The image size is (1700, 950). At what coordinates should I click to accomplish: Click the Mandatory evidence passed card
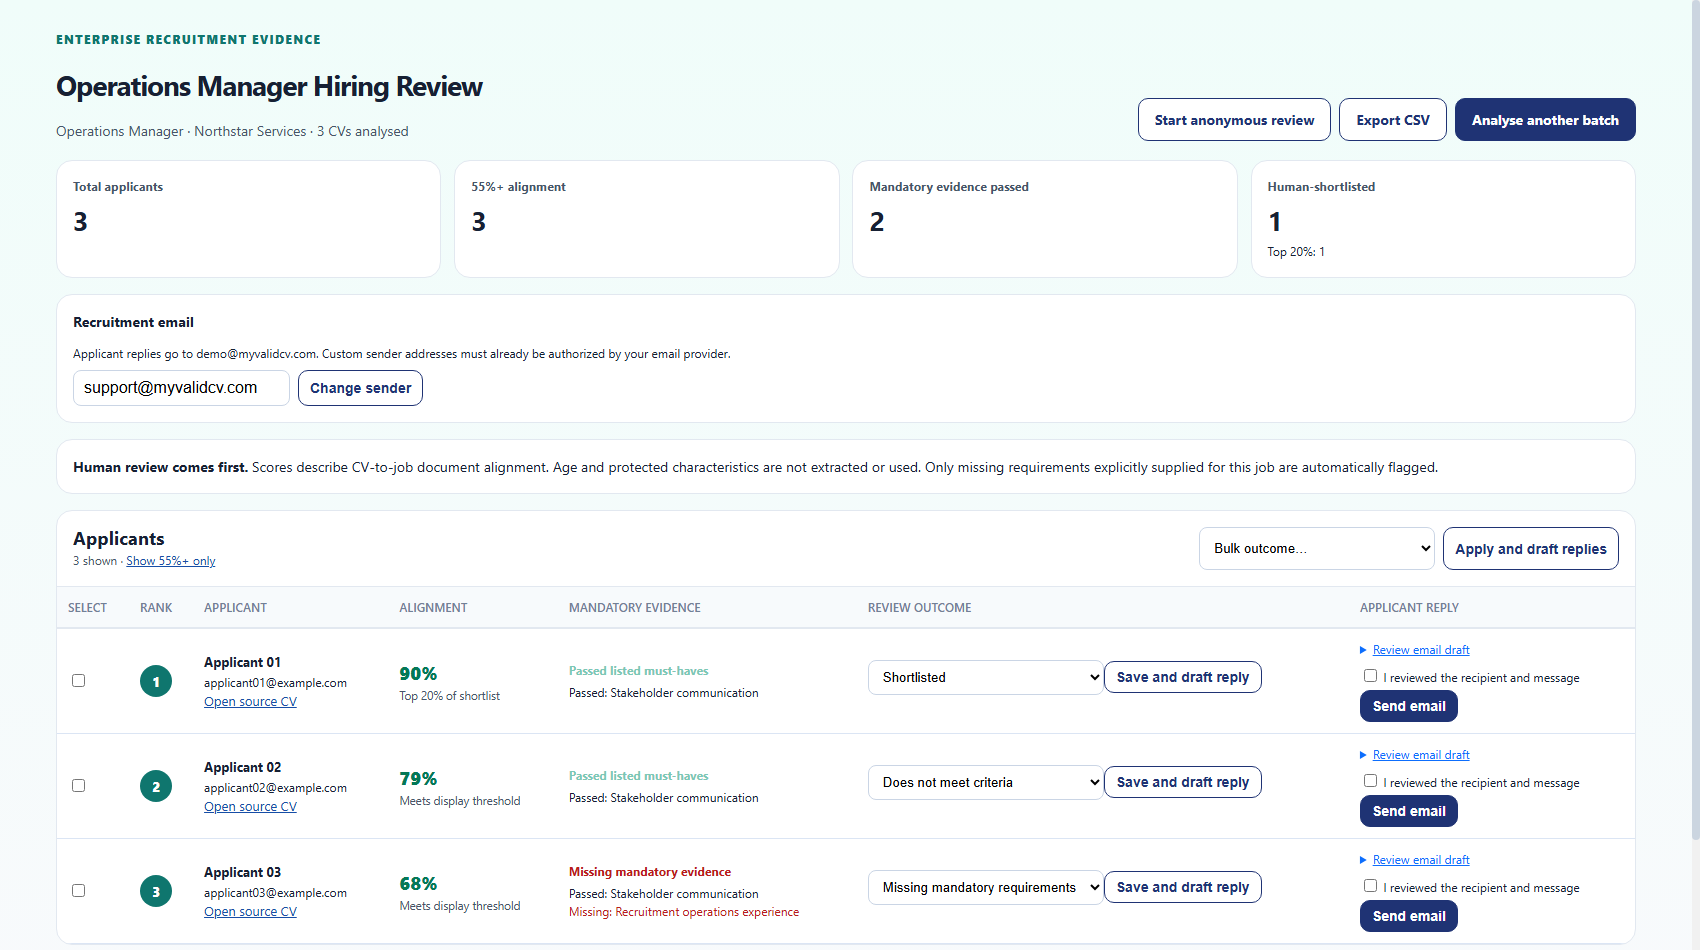click(1045, 219)
